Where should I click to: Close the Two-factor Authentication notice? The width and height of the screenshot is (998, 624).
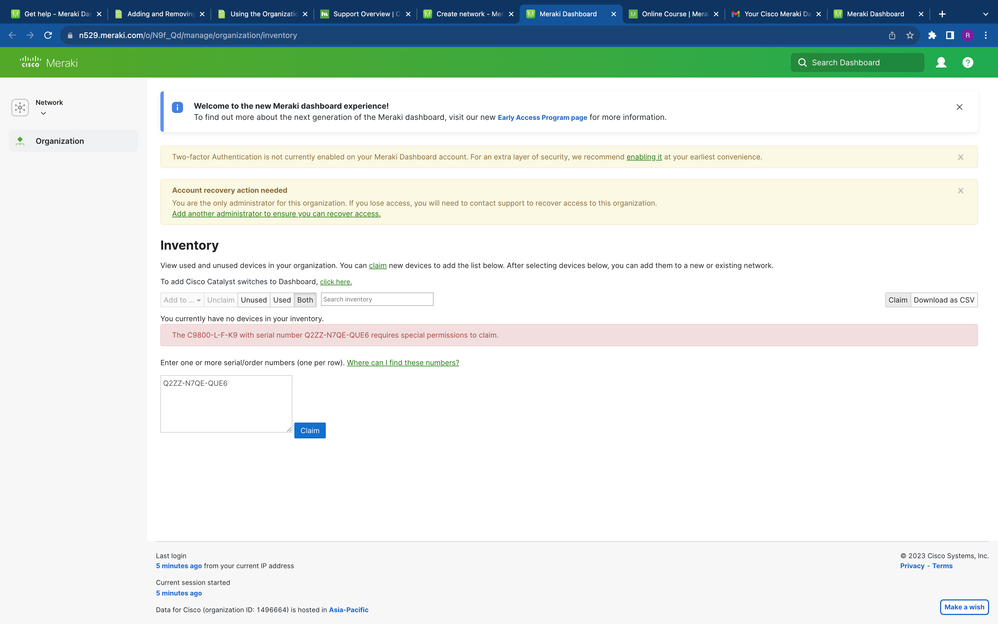pyautogui.click(x=960, y=157)
